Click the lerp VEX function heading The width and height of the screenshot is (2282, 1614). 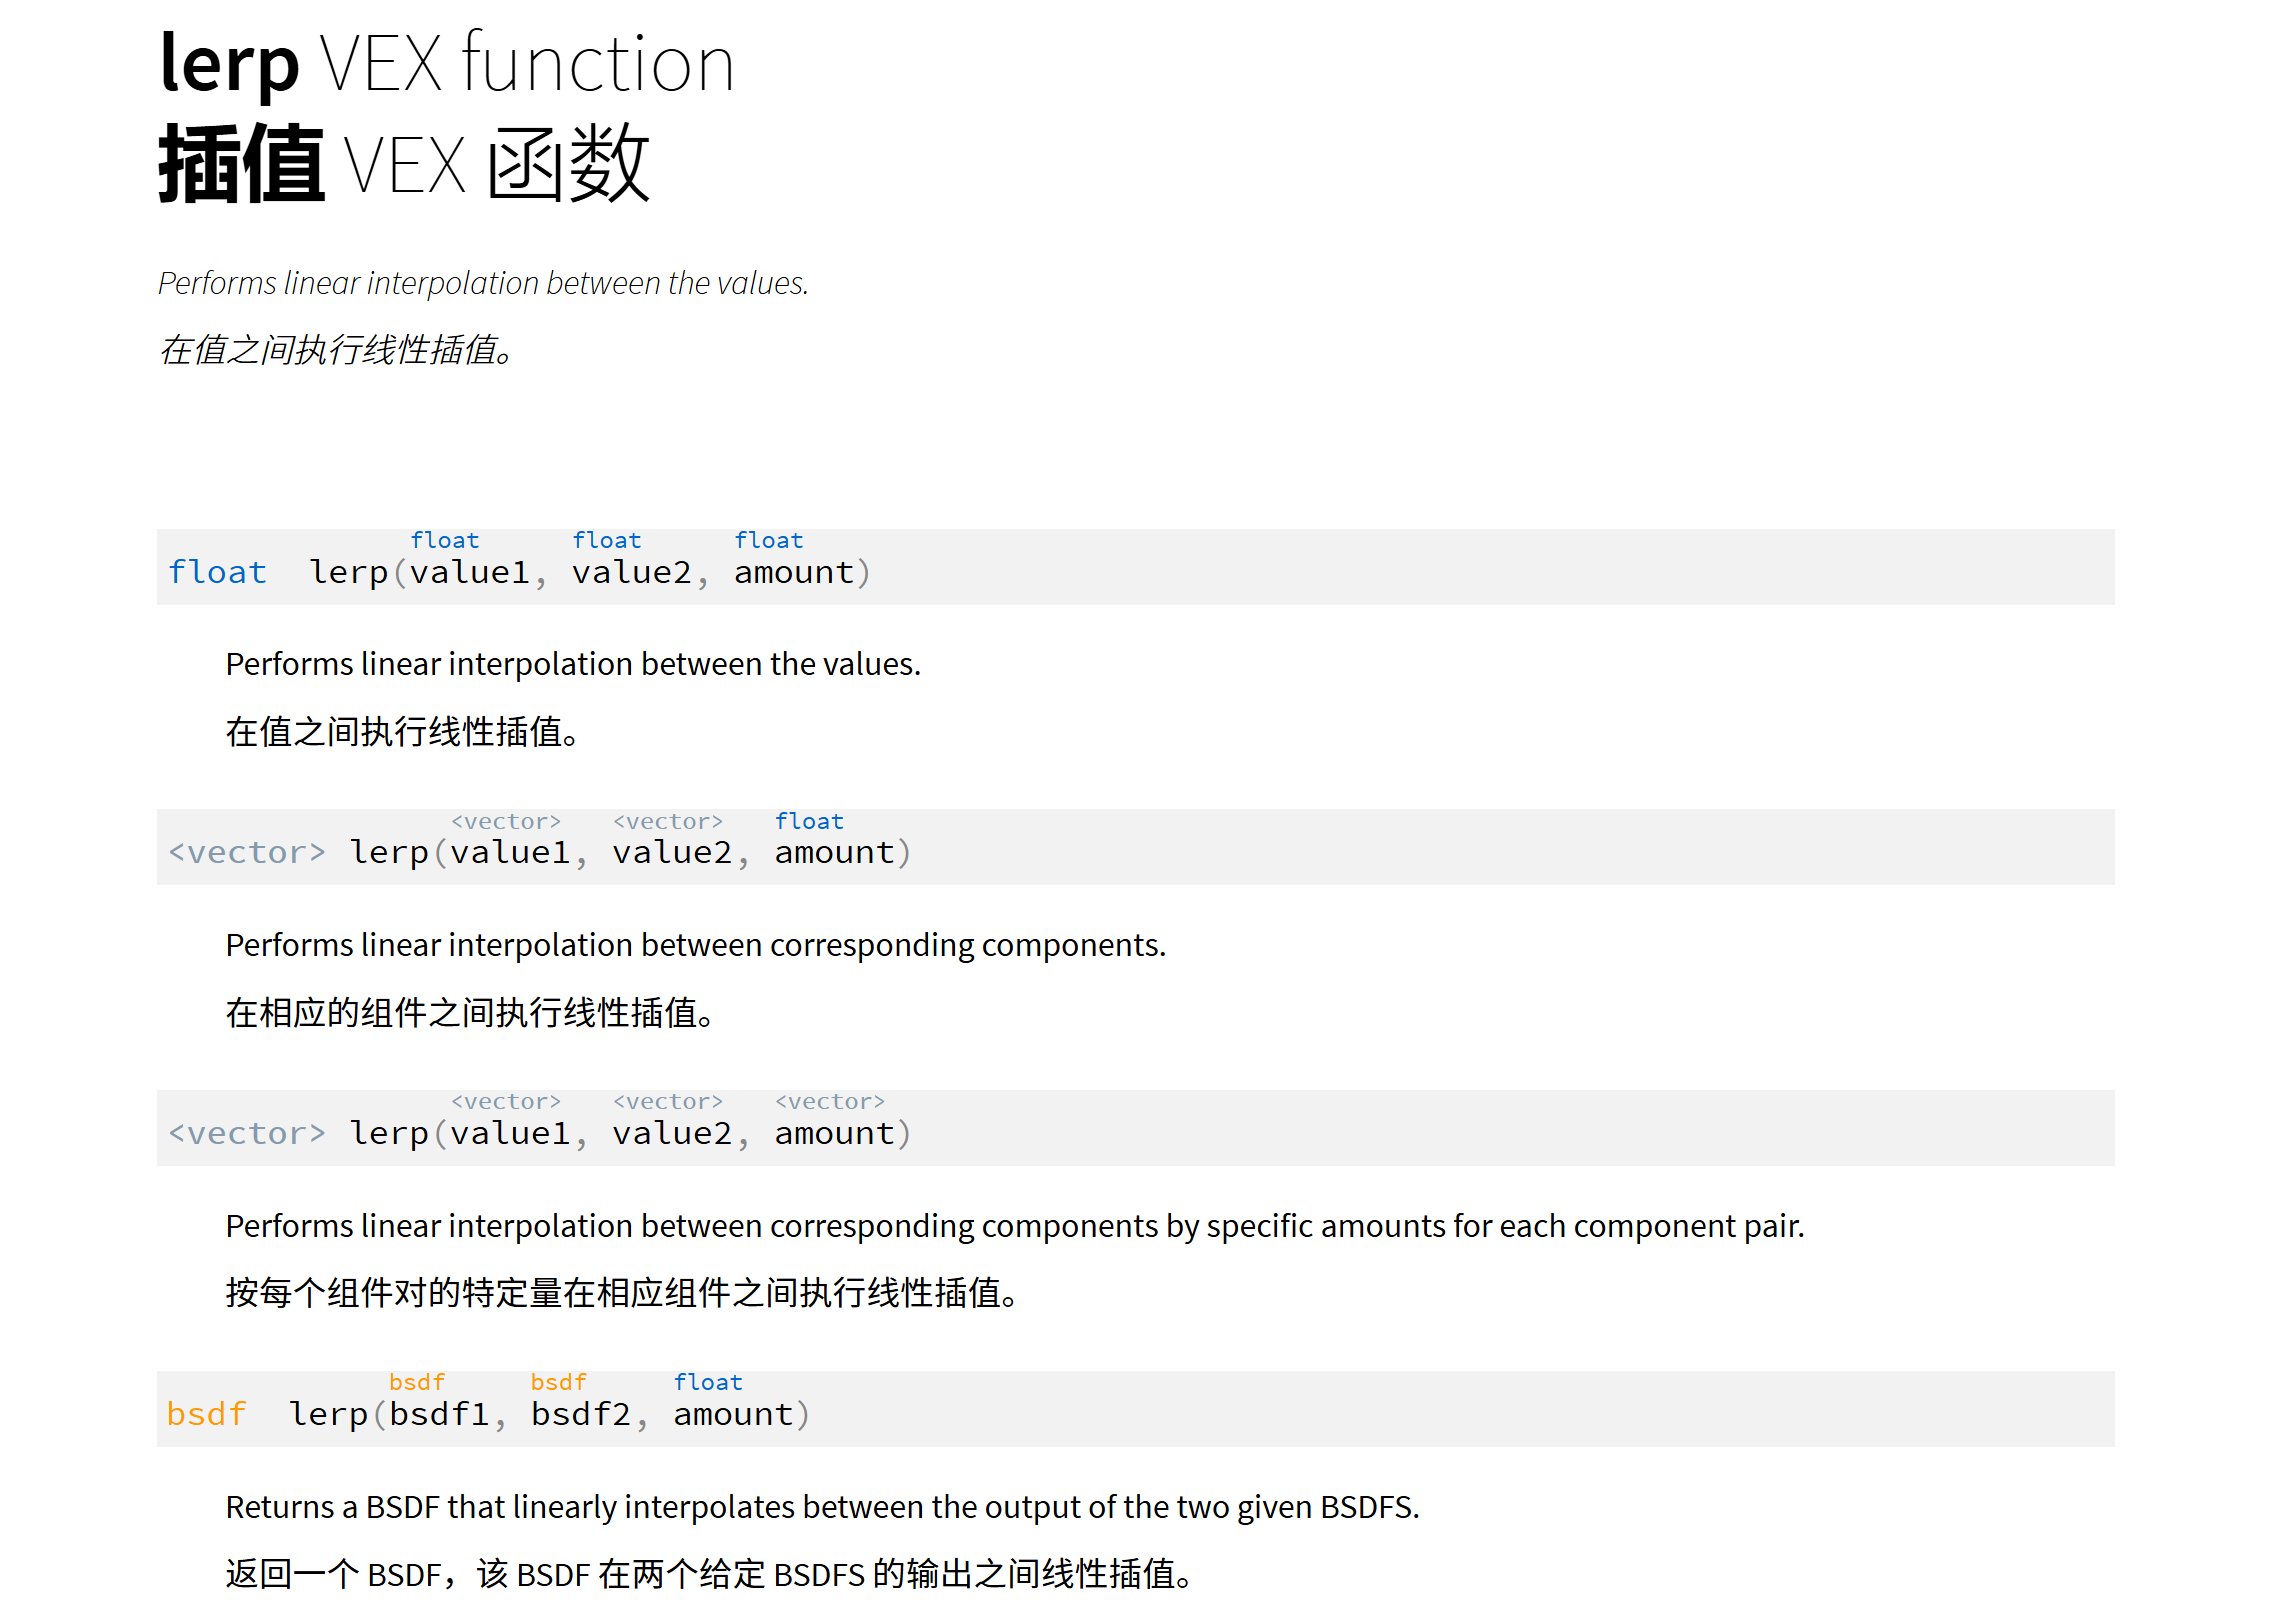pos(447,63)
